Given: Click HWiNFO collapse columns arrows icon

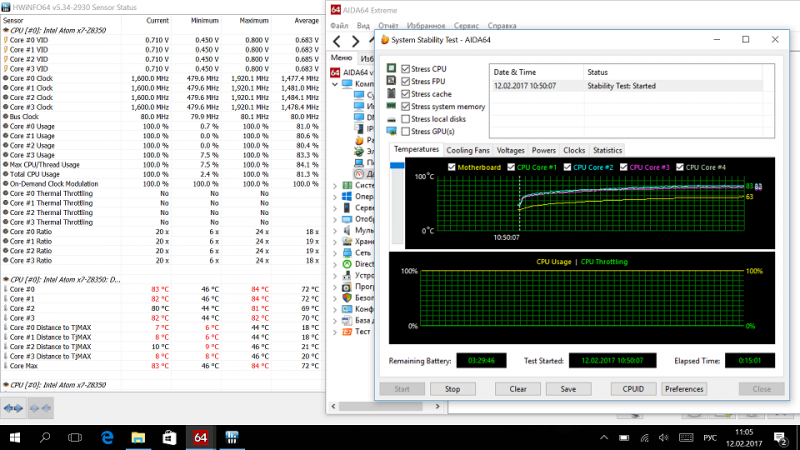Looking at the screenshot, I should 40,409.
